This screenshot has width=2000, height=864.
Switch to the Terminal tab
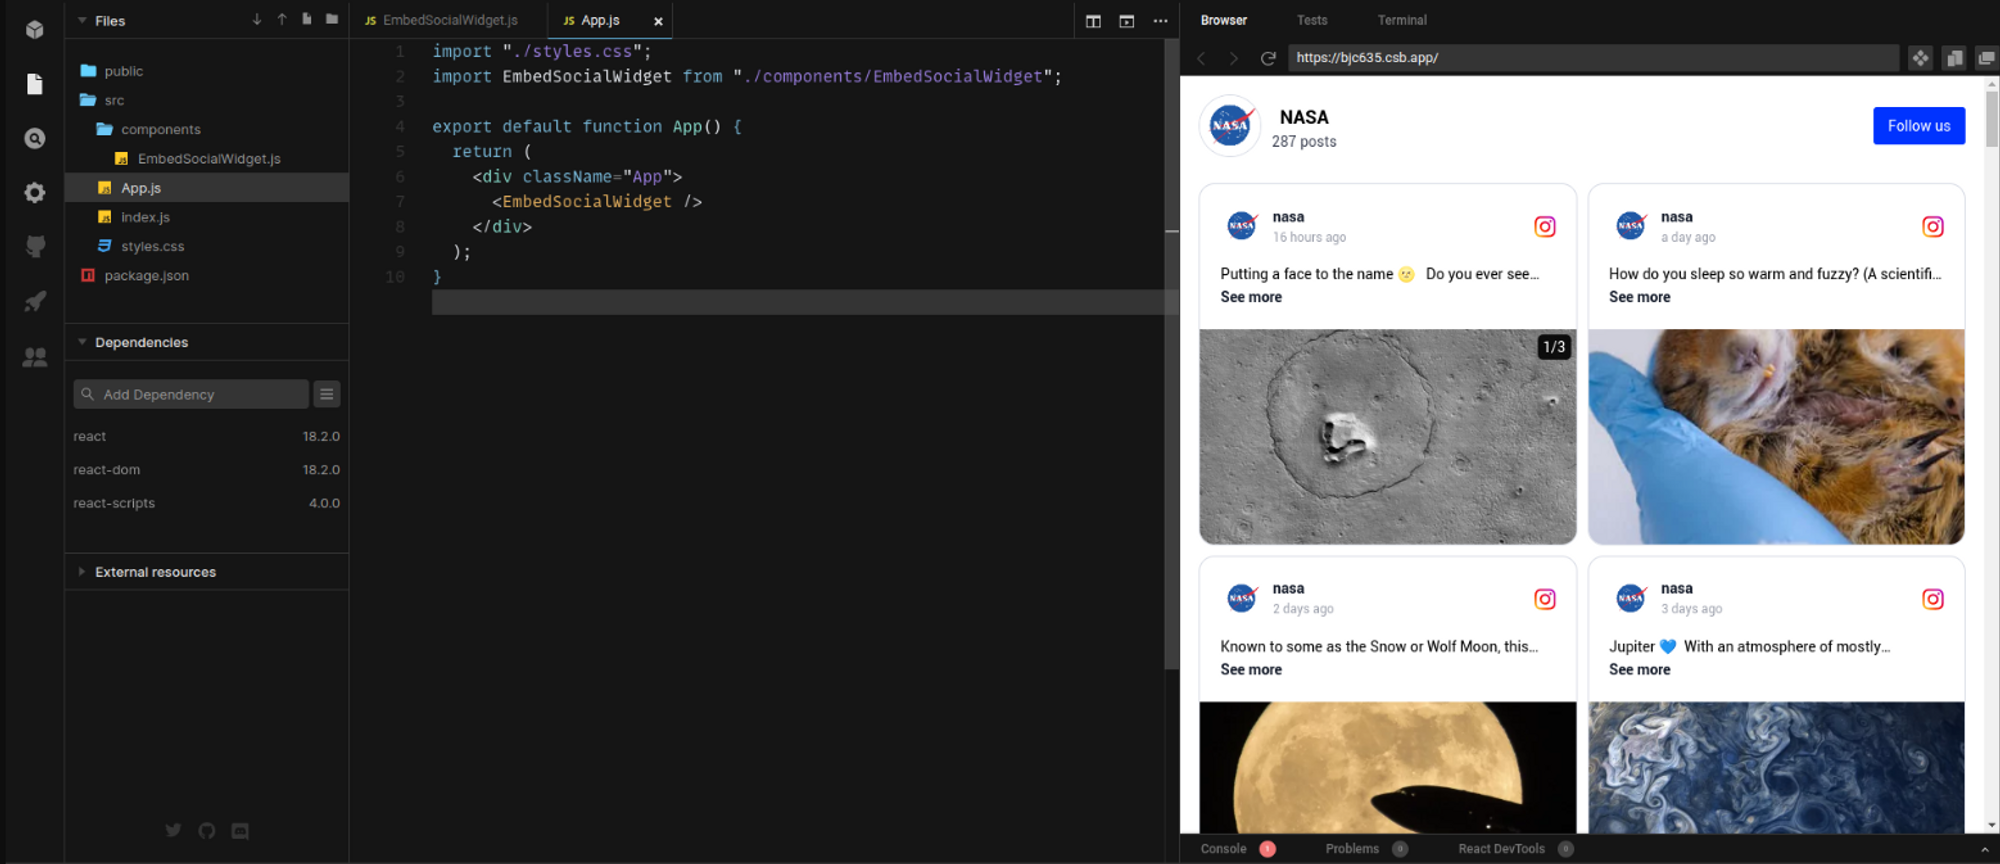[1402, 20]
